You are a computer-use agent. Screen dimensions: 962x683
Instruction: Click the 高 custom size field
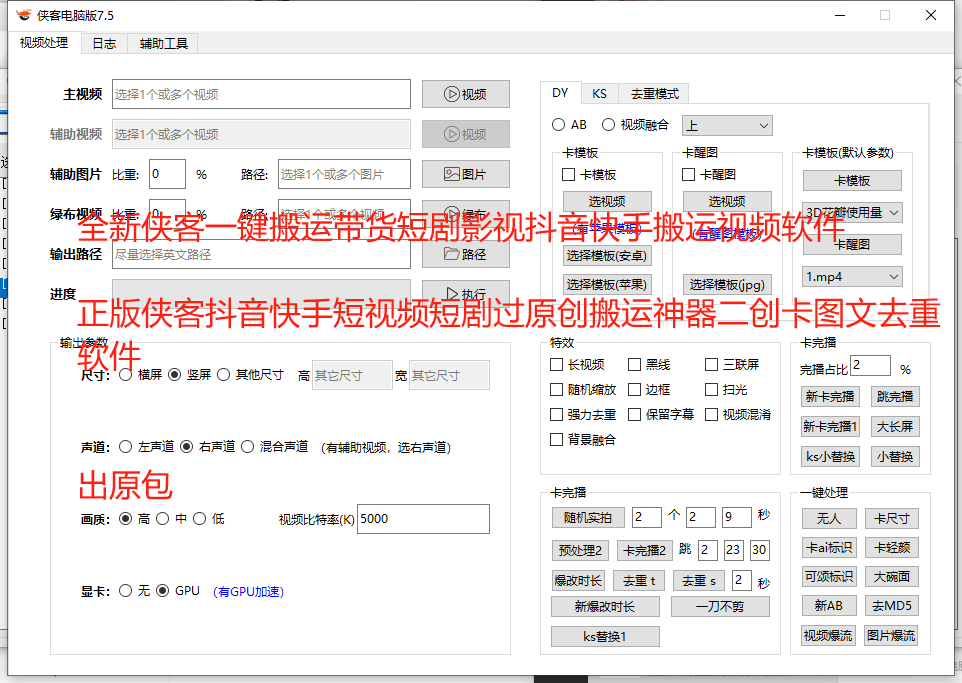point(352,375)
